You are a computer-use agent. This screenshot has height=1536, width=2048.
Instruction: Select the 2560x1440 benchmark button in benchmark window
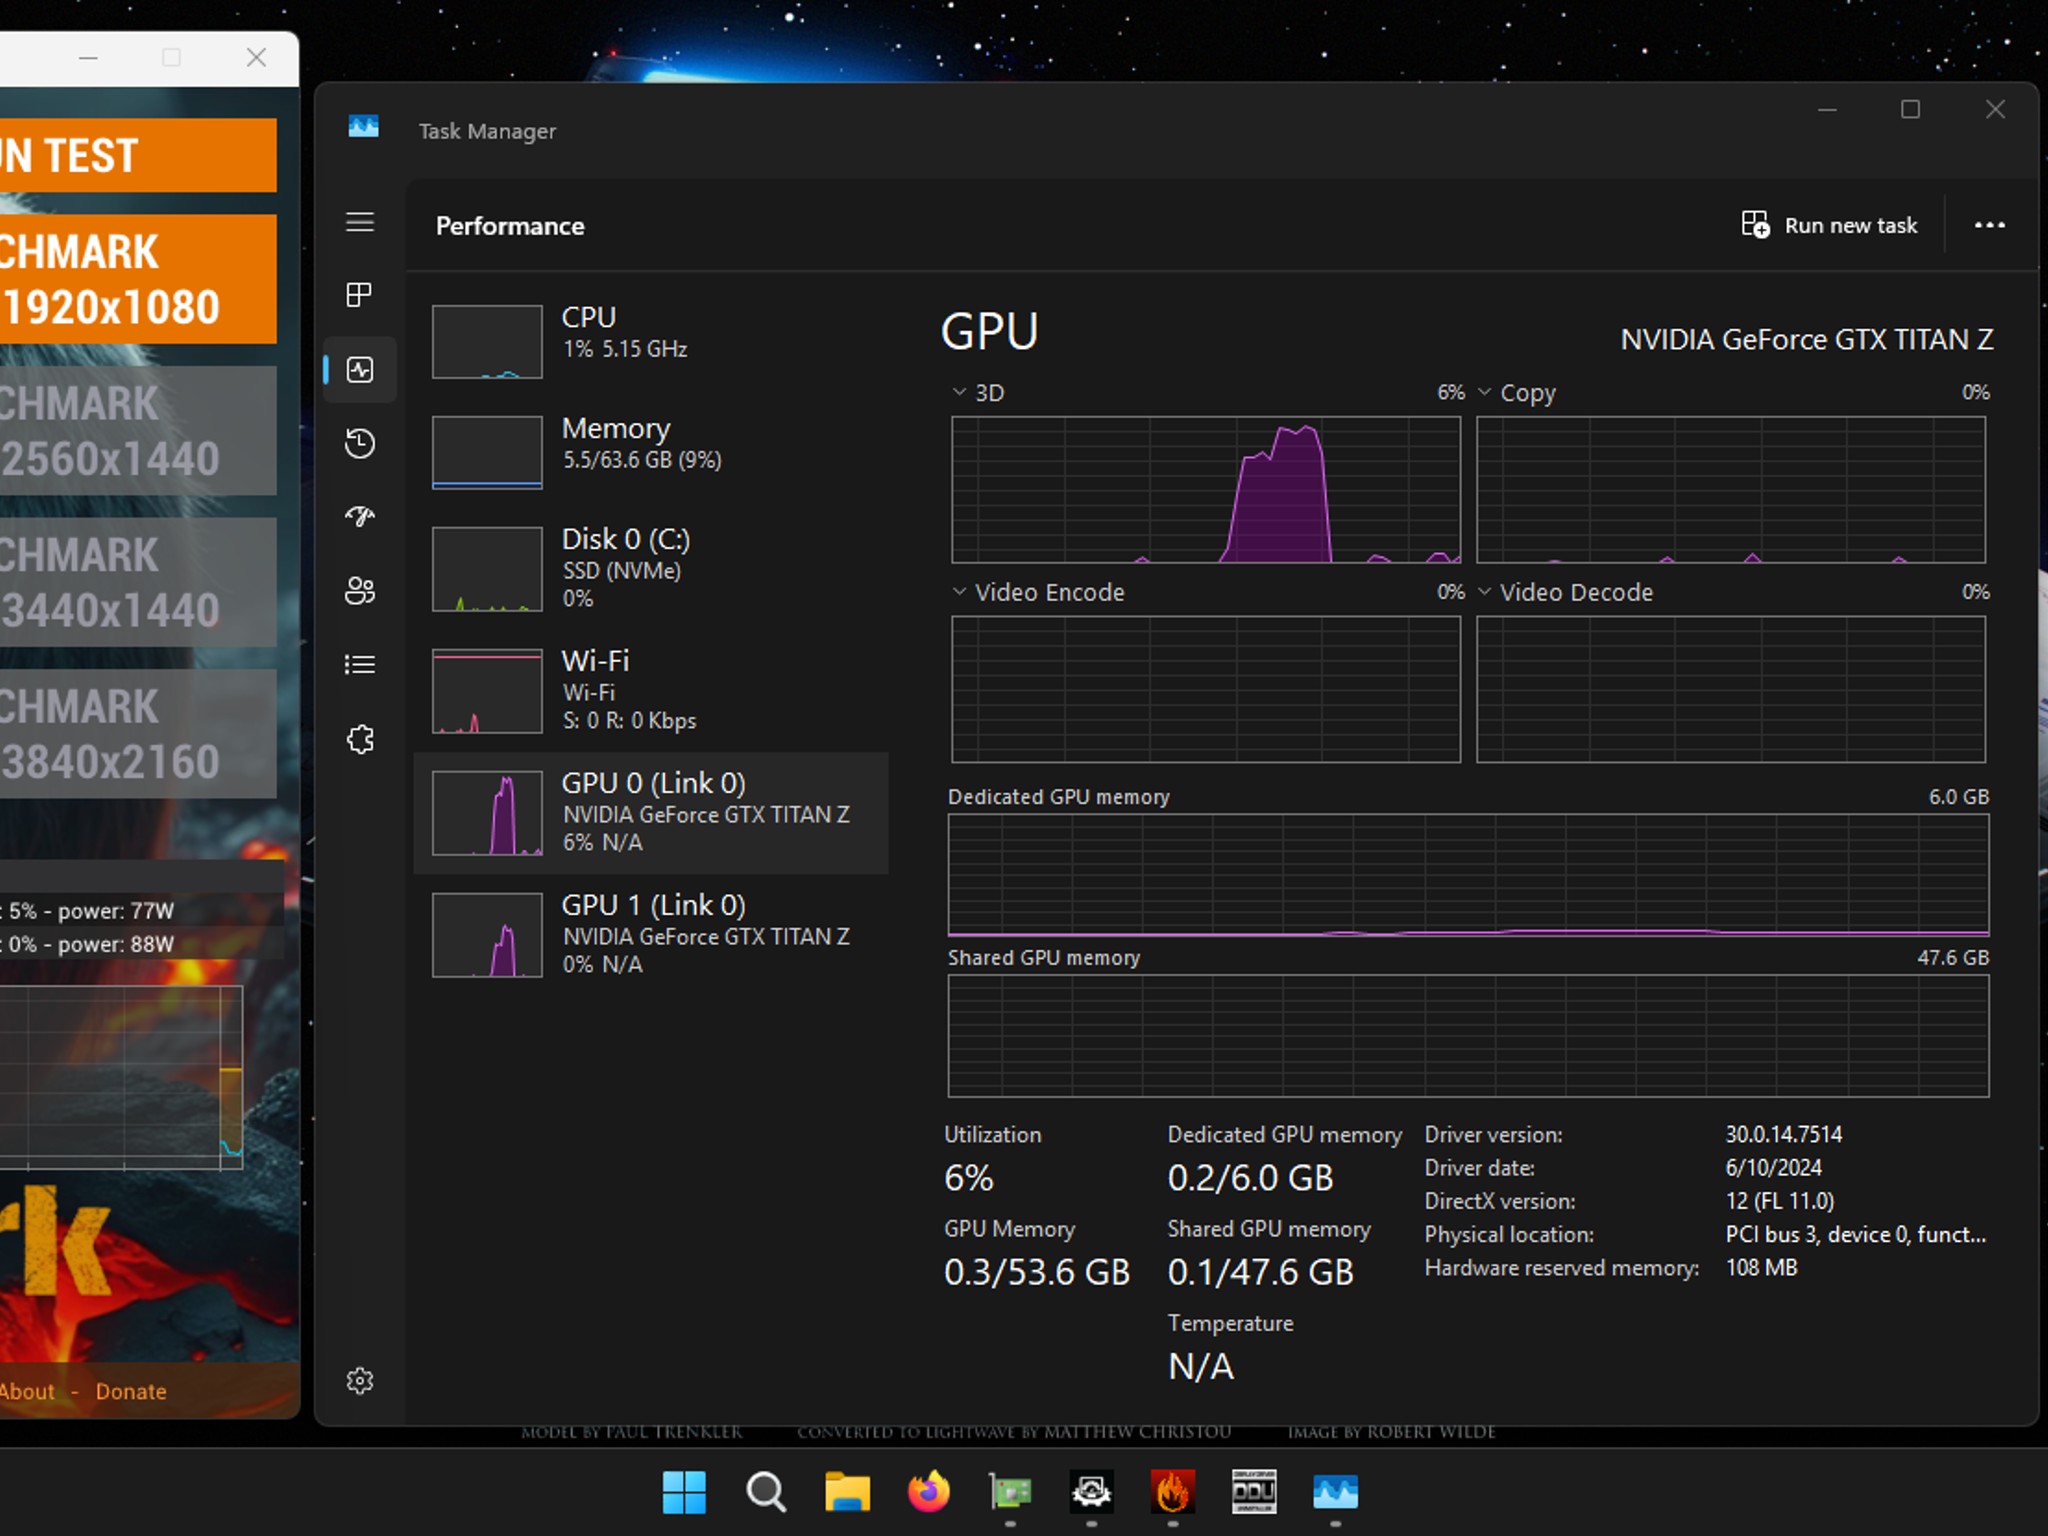(138, 430)
